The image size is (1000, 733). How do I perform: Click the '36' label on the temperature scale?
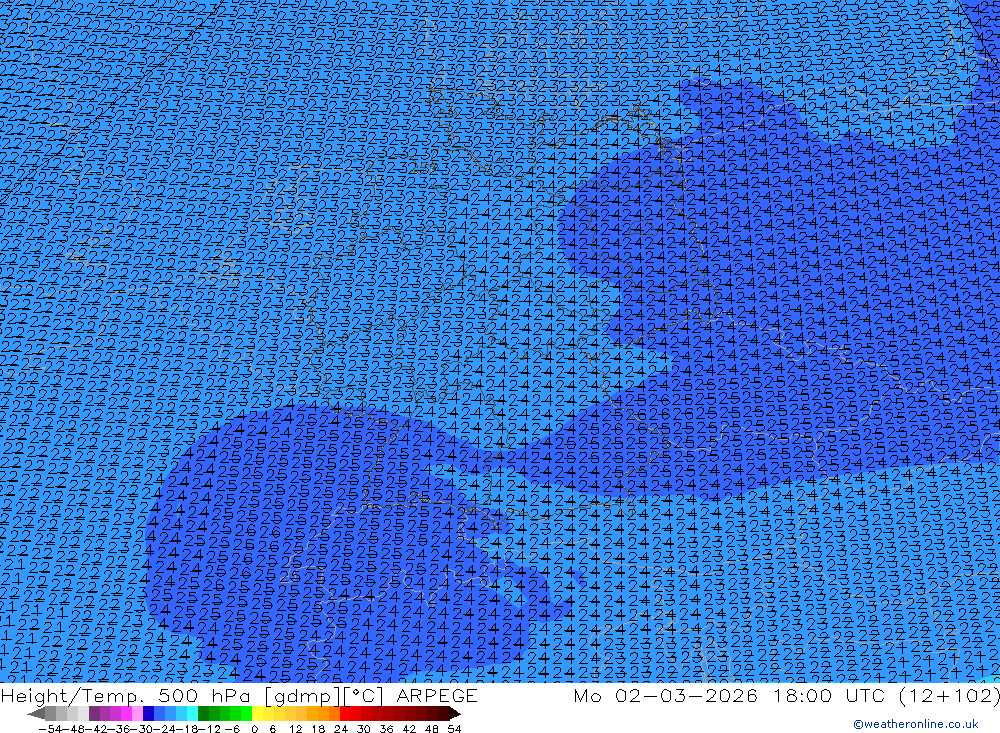pyautogui.click(x=386, y=729)
